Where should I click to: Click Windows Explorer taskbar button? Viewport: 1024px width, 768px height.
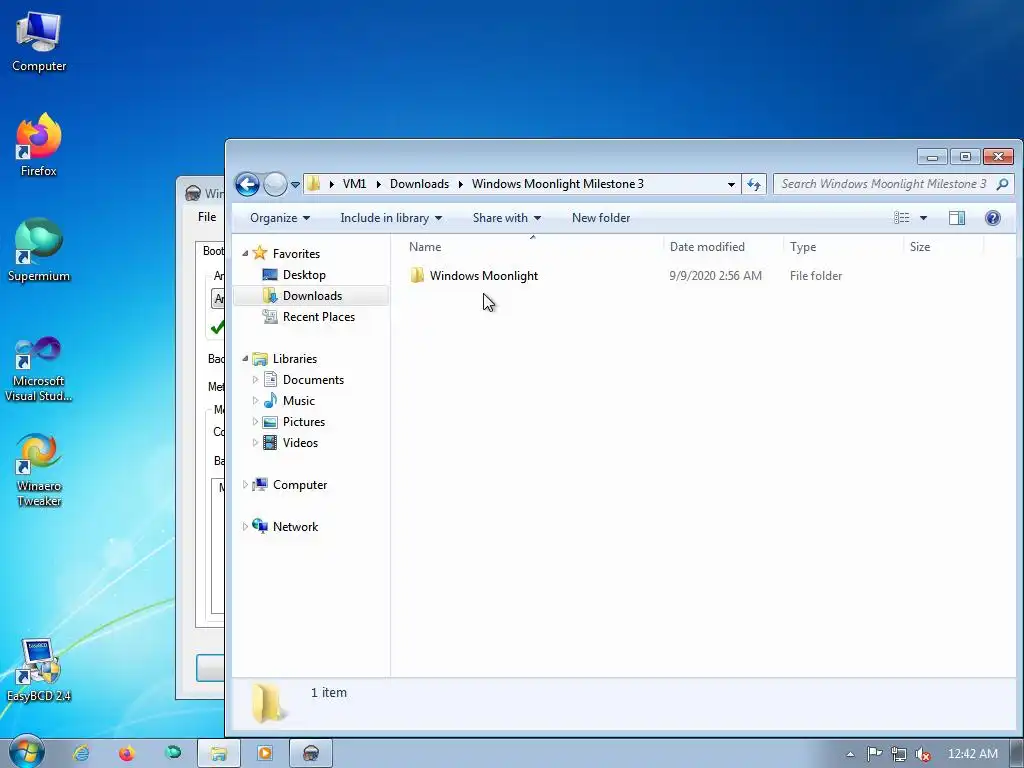click(x=219, y=753)
